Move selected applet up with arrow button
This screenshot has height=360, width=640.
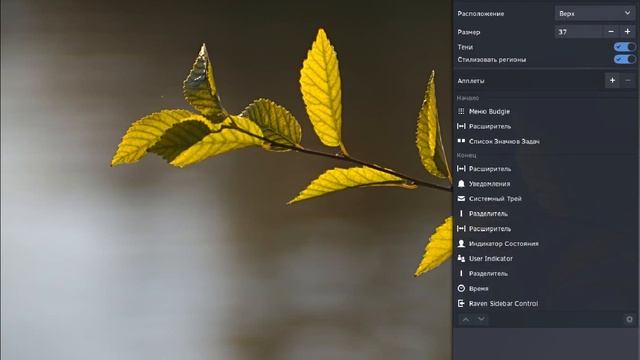[466, 319]
